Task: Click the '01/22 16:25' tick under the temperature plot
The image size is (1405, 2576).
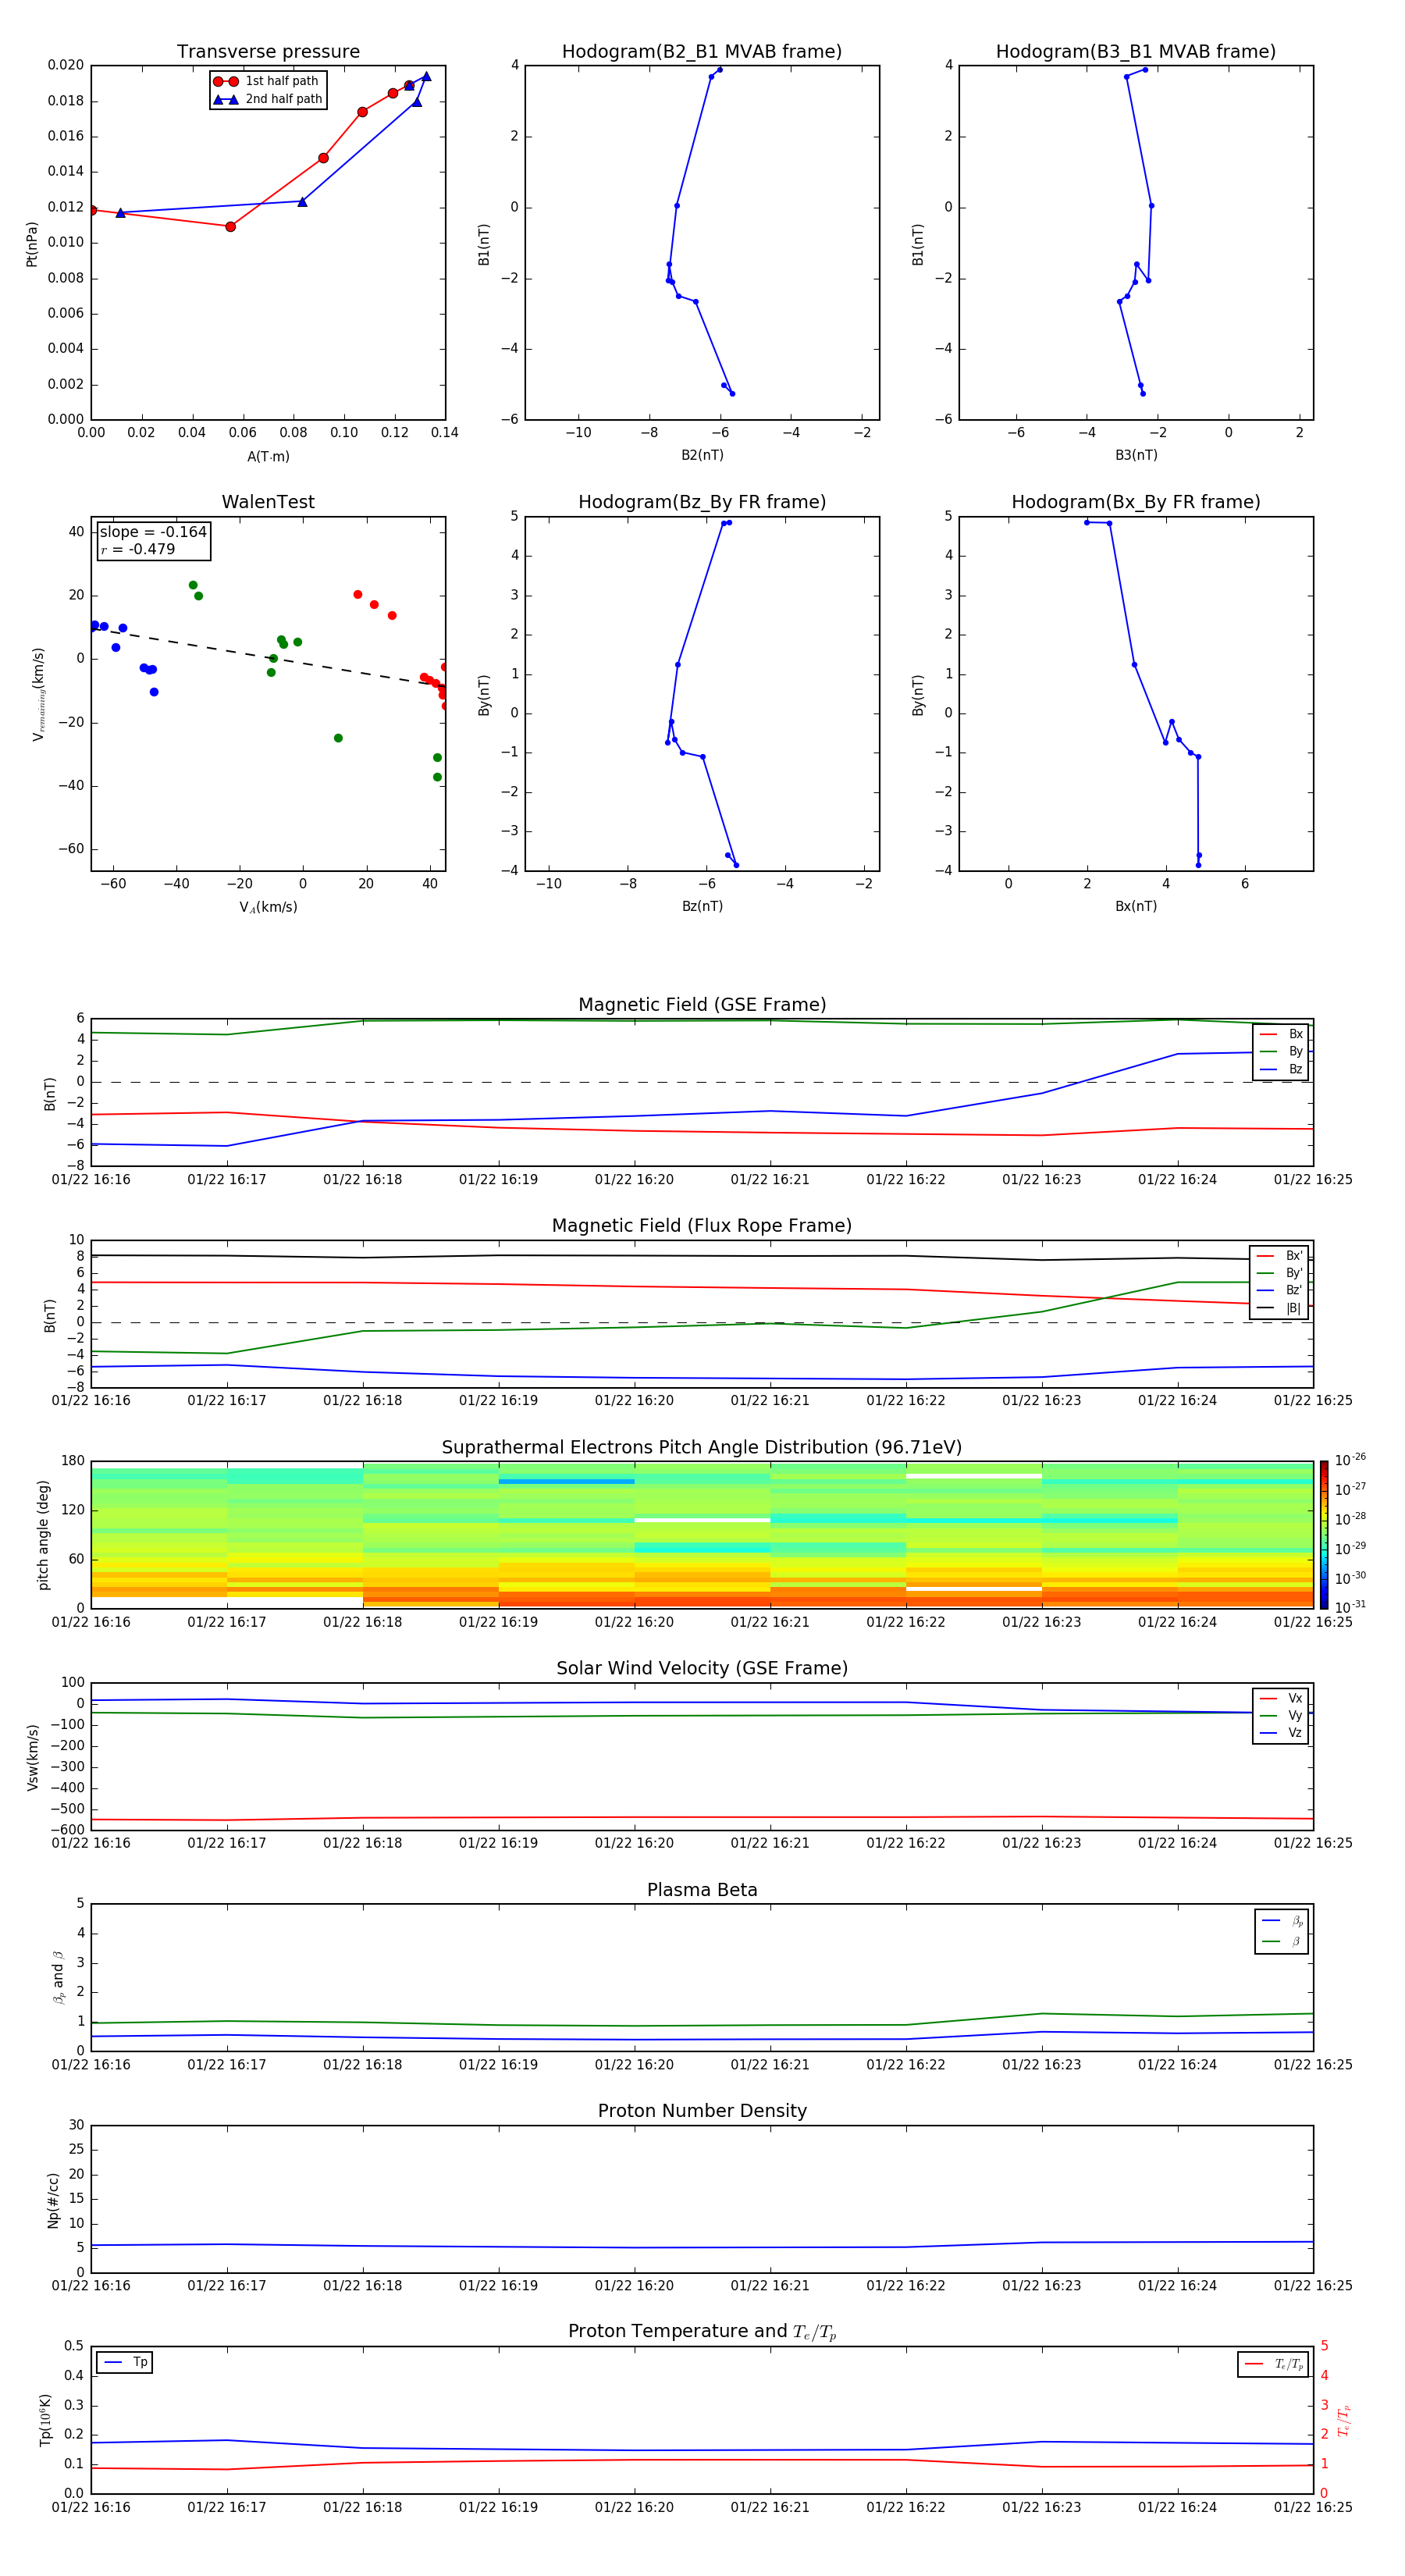Action: point(1312,2507)
